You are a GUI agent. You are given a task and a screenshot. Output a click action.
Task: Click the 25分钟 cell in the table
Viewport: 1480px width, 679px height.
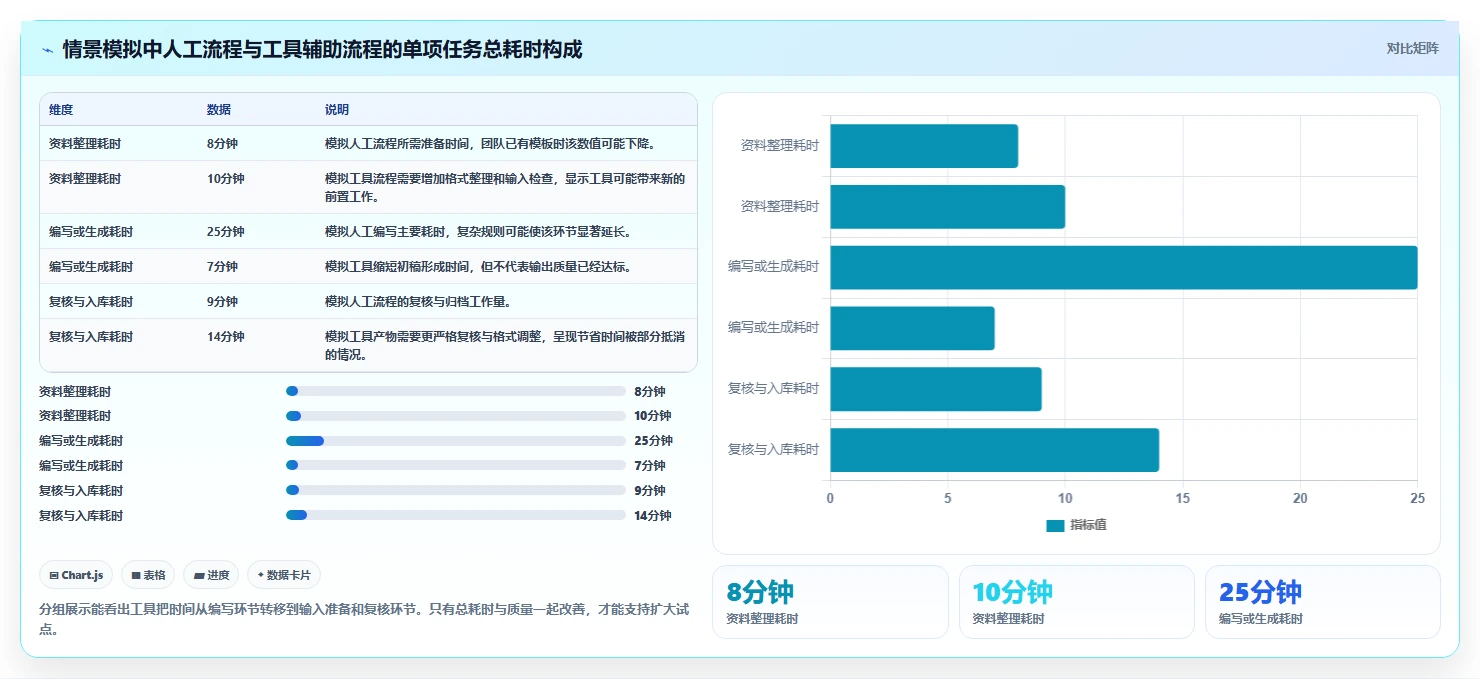(226, 232)
